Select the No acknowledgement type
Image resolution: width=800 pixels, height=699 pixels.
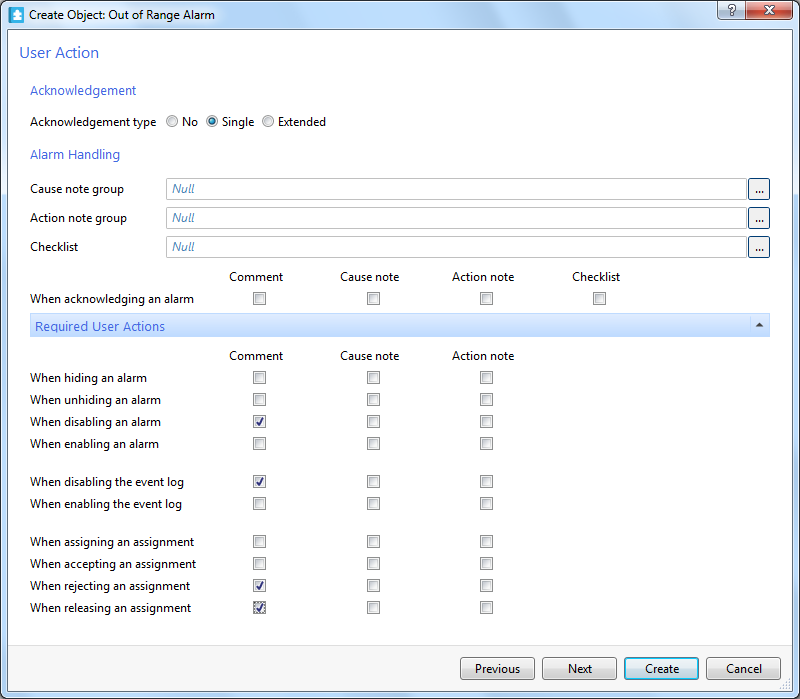pyautogui.click(x=172, y=122)
